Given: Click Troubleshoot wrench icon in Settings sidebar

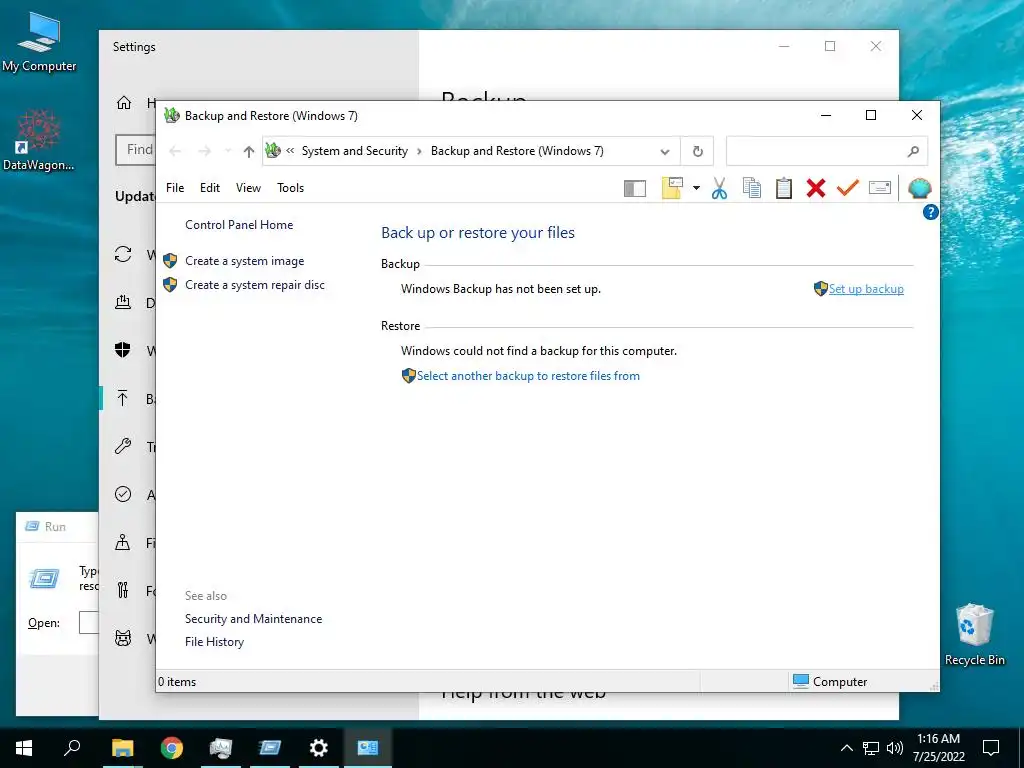Looking at the screenshot, I should click(123, 446).
